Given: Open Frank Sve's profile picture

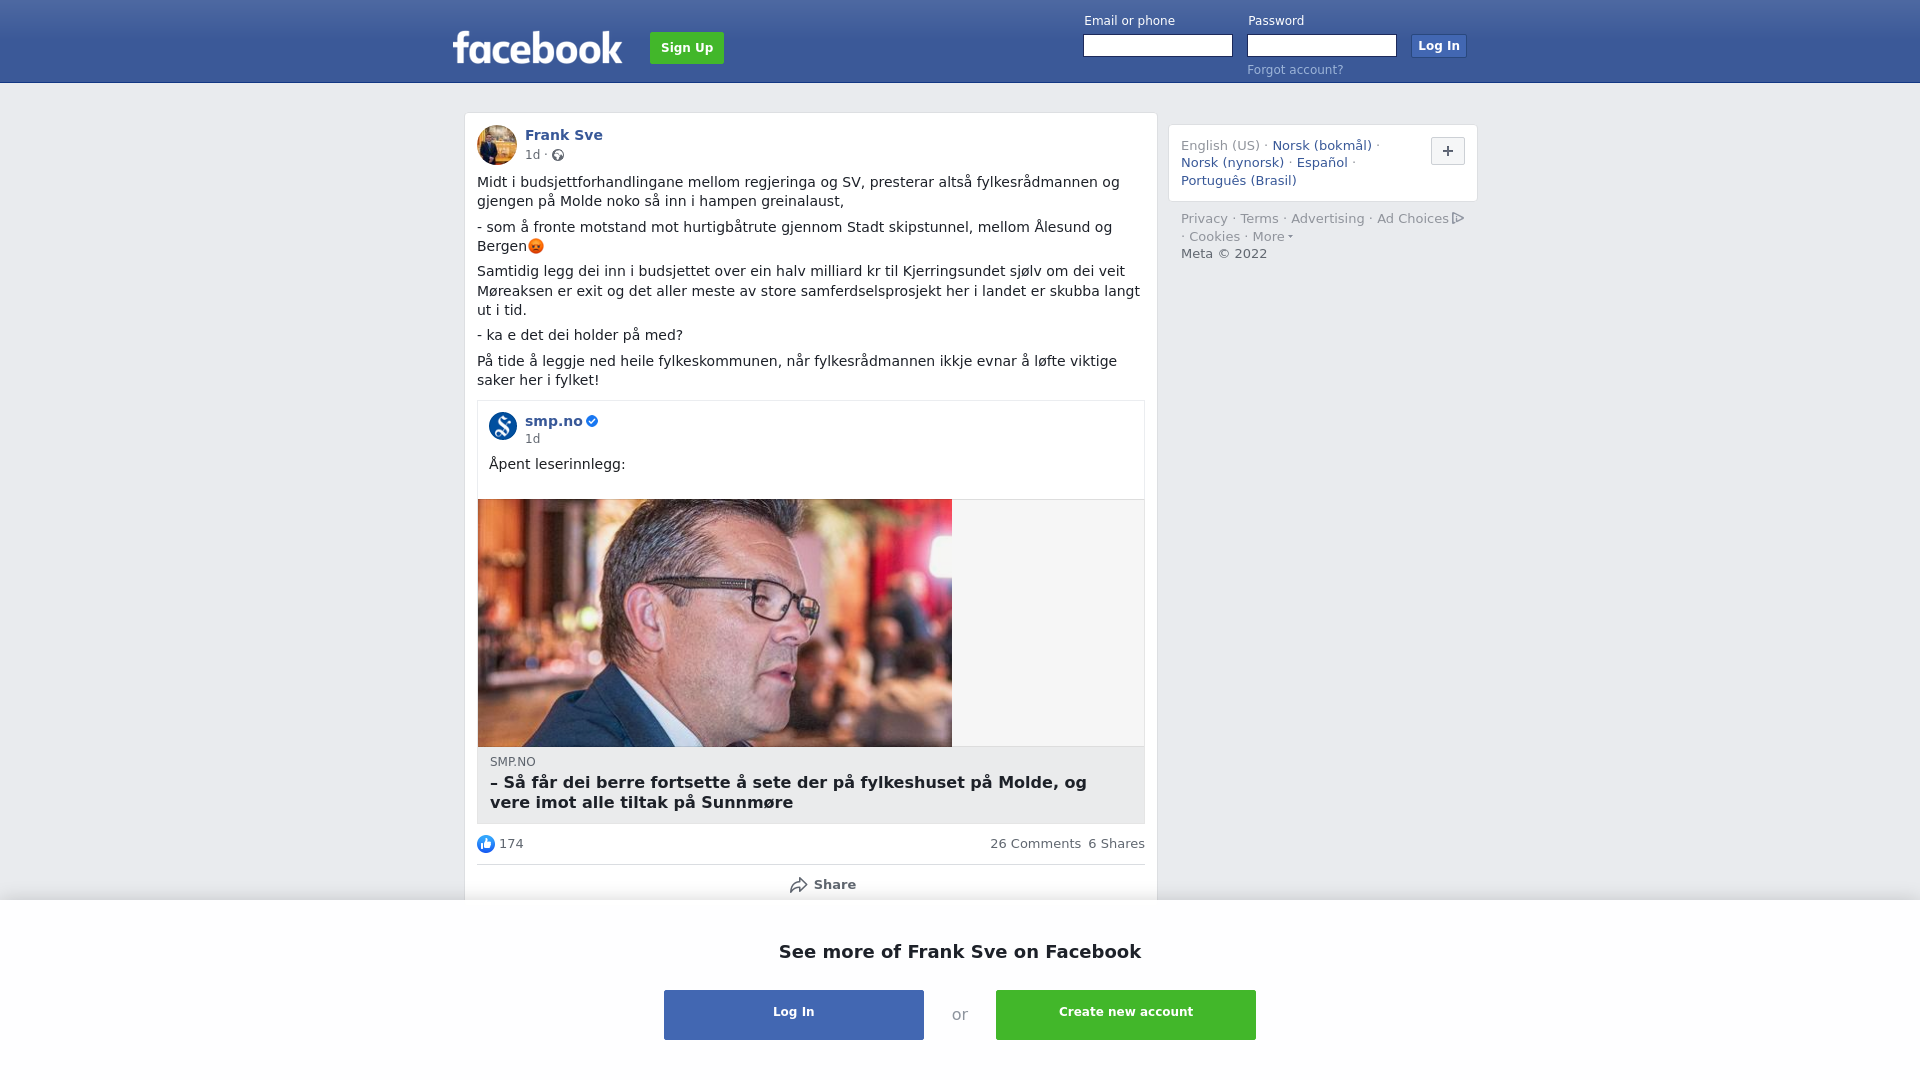Looking at the screenshot, I should click(497, 145).
